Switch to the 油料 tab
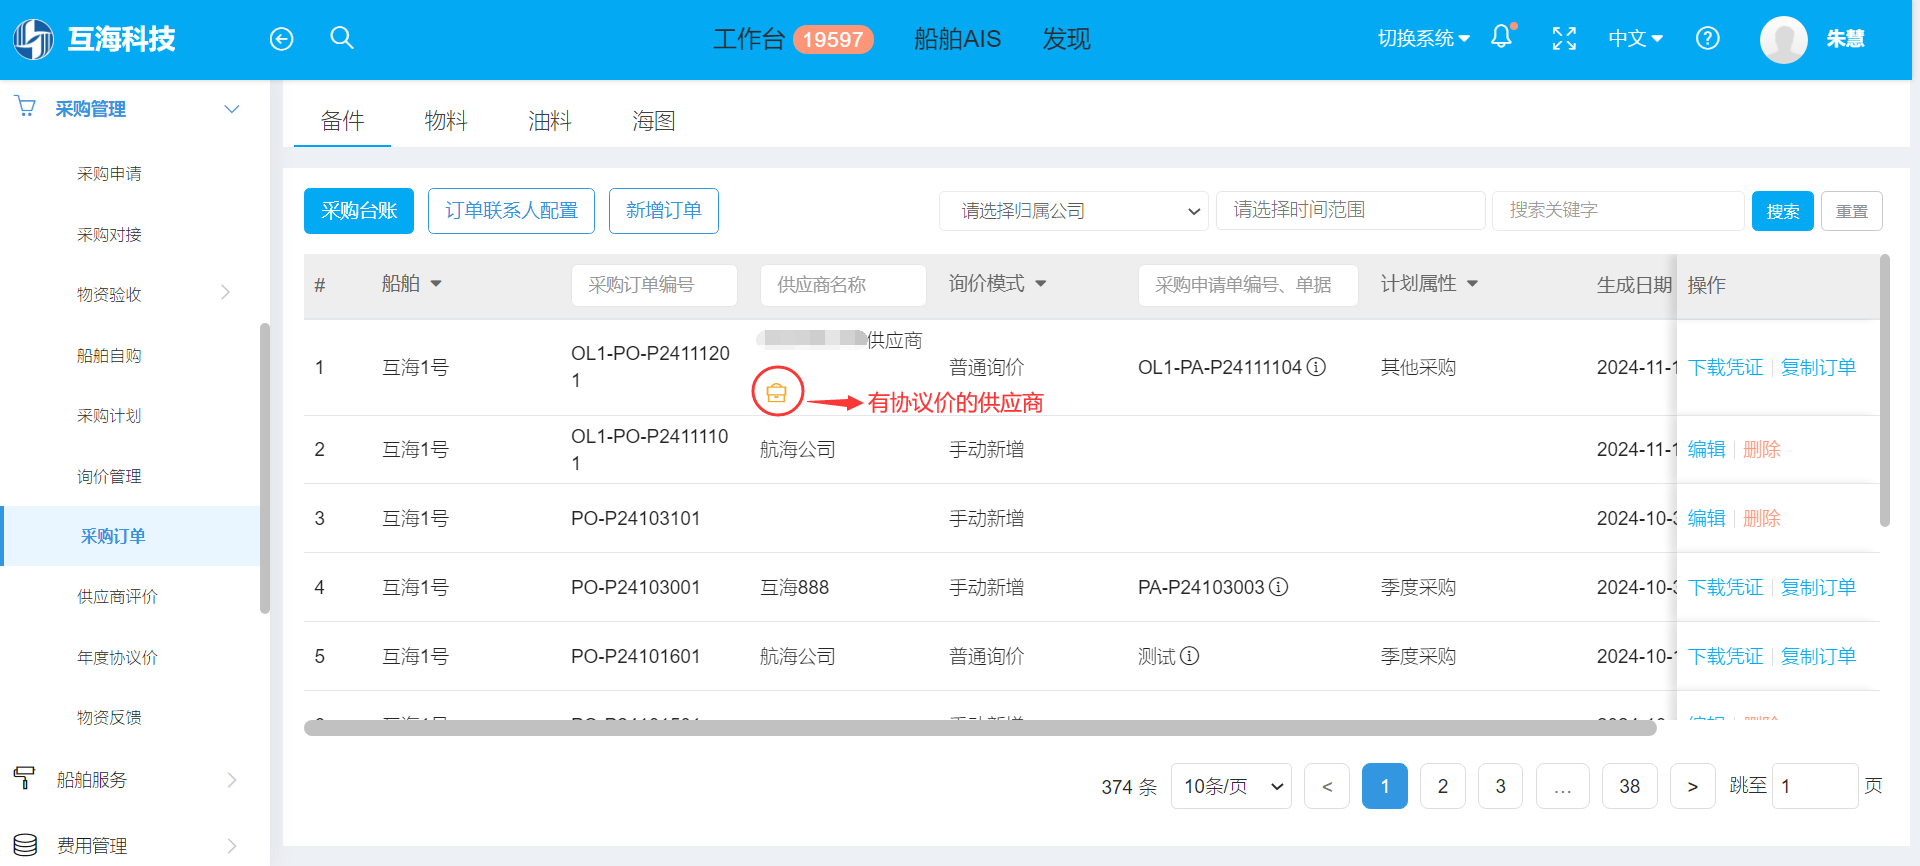Image resolution: width=1920 pixels, height=866 pixels. click(x=550, y=121)
